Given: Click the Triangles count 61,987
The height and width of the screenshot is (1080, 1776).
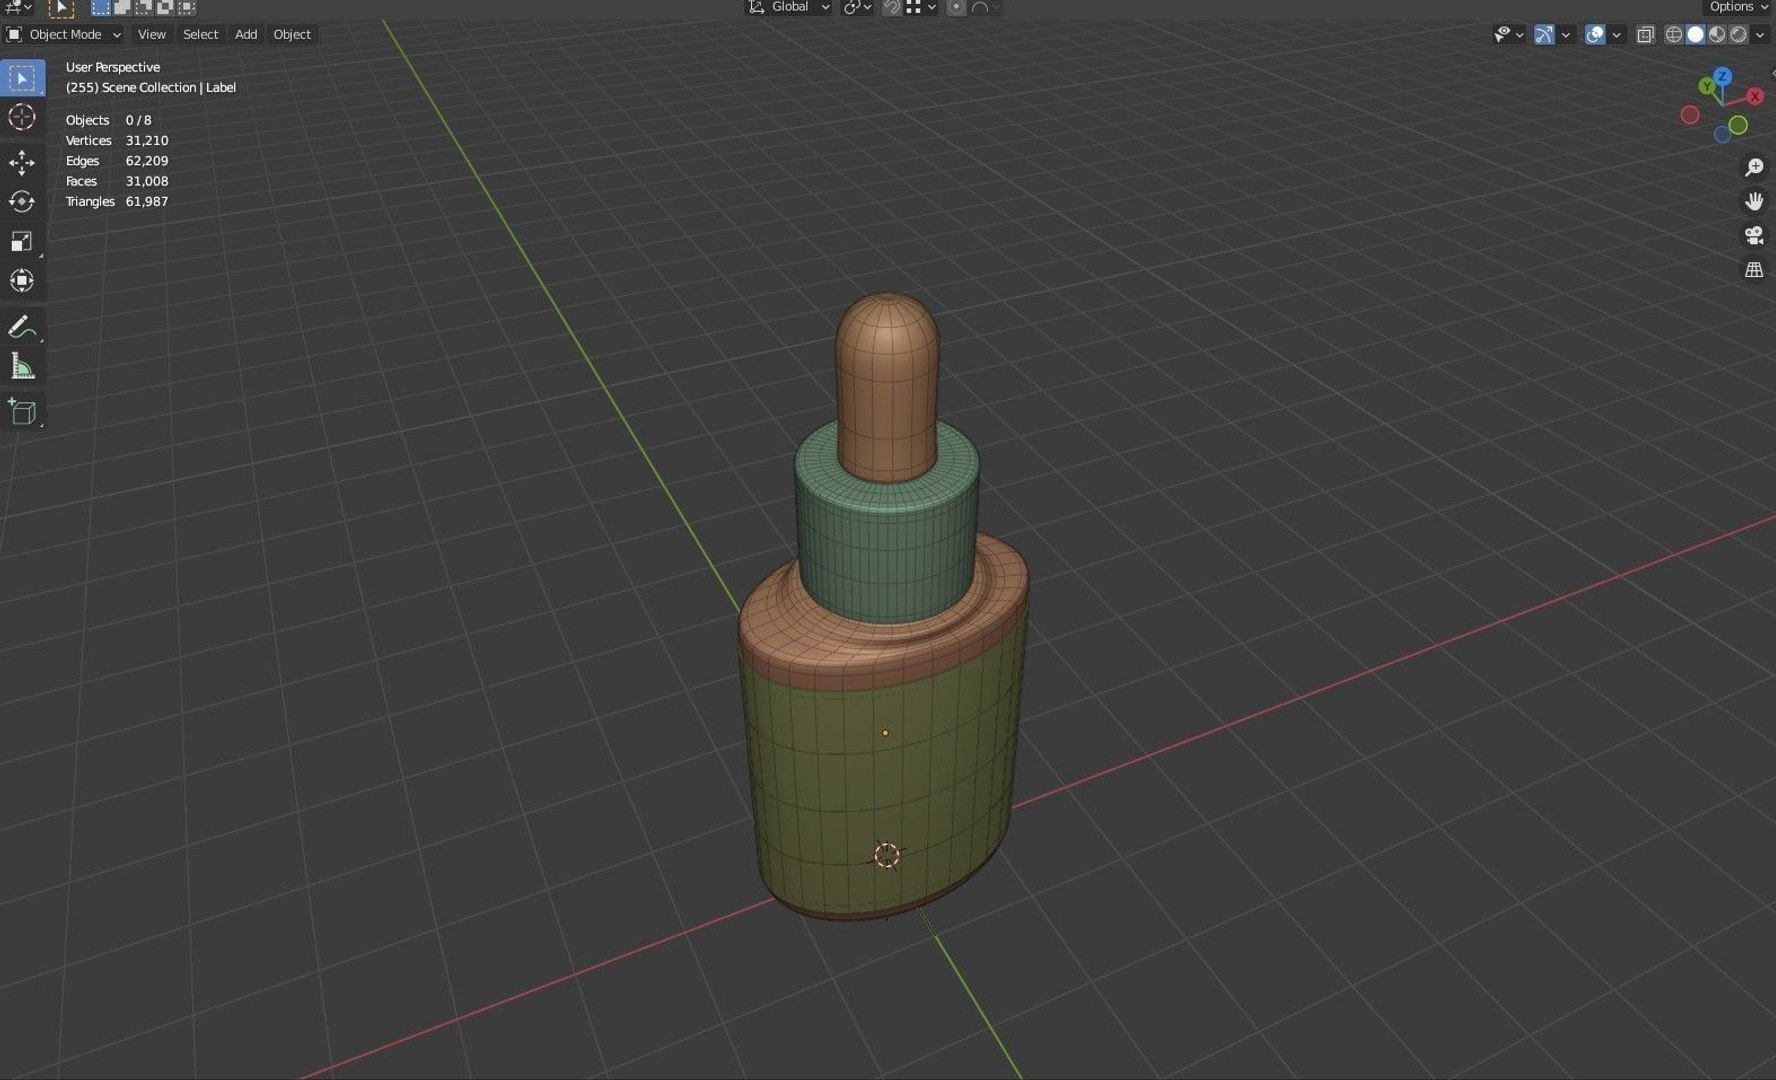Looking at the screenshot, I should (147, 202).
